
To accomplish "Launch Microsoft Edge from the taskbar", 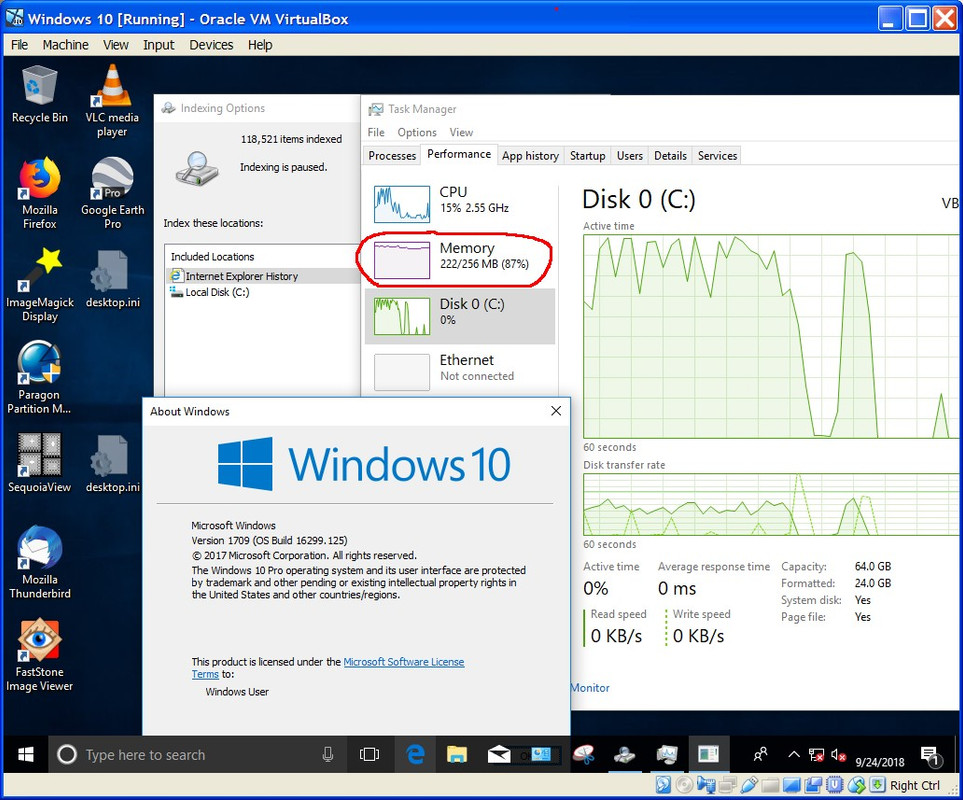I will click(416, 755).
